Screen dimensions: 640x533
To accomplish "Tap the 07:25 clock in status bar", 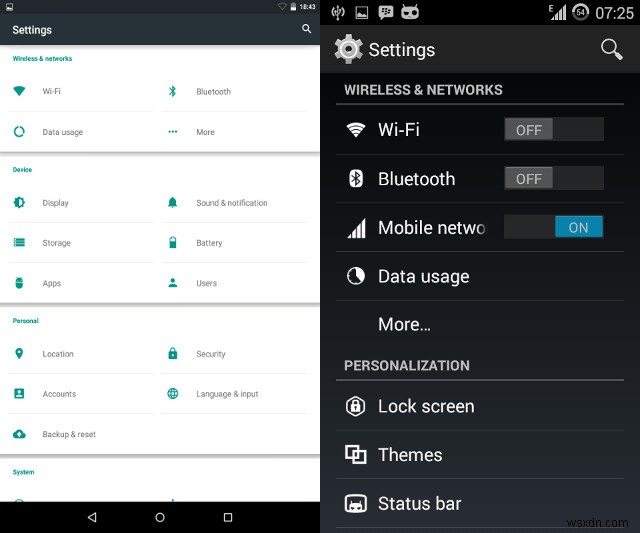I will click(614, 13).
